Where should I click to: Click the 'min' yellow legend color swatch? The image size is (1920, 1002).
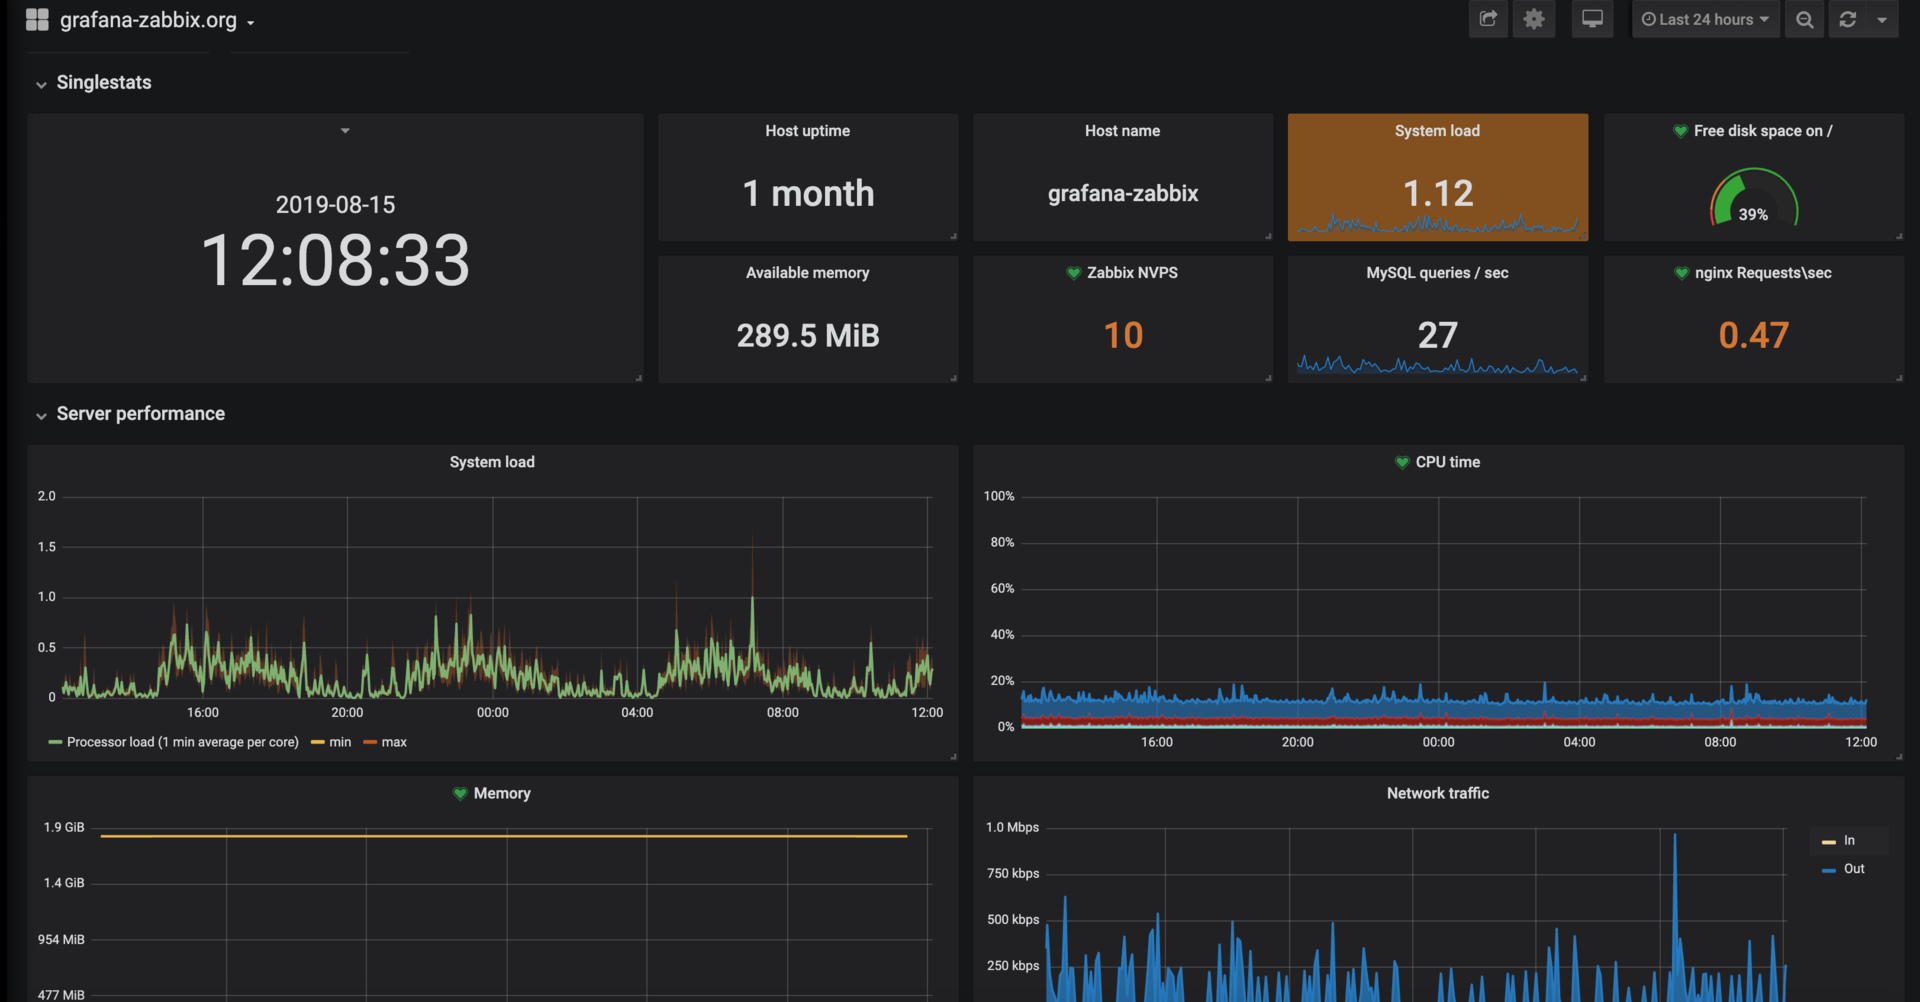click(318, 742)
